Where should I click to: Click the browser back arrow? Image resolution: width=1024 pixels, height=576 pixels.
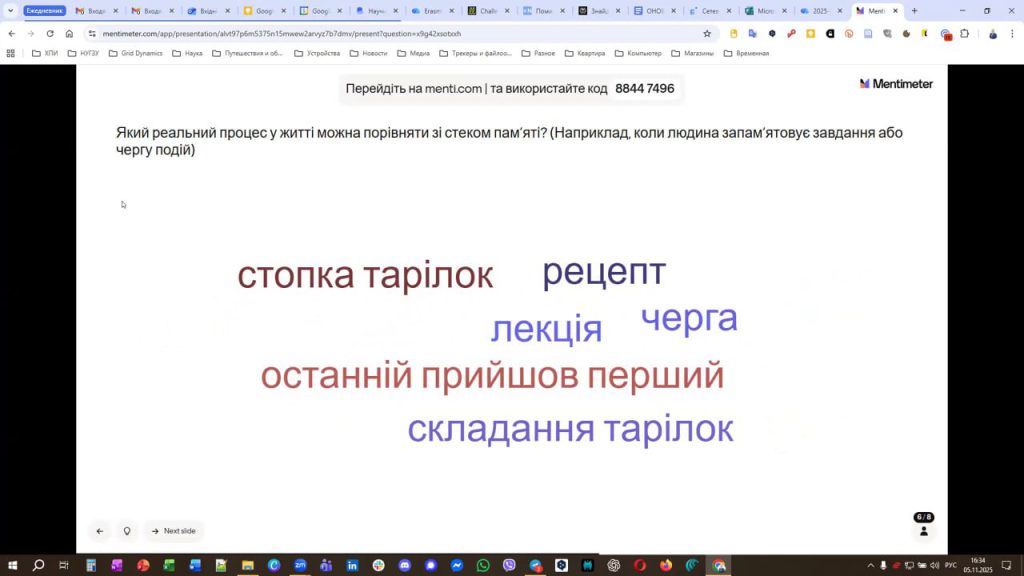coord(12,33)
